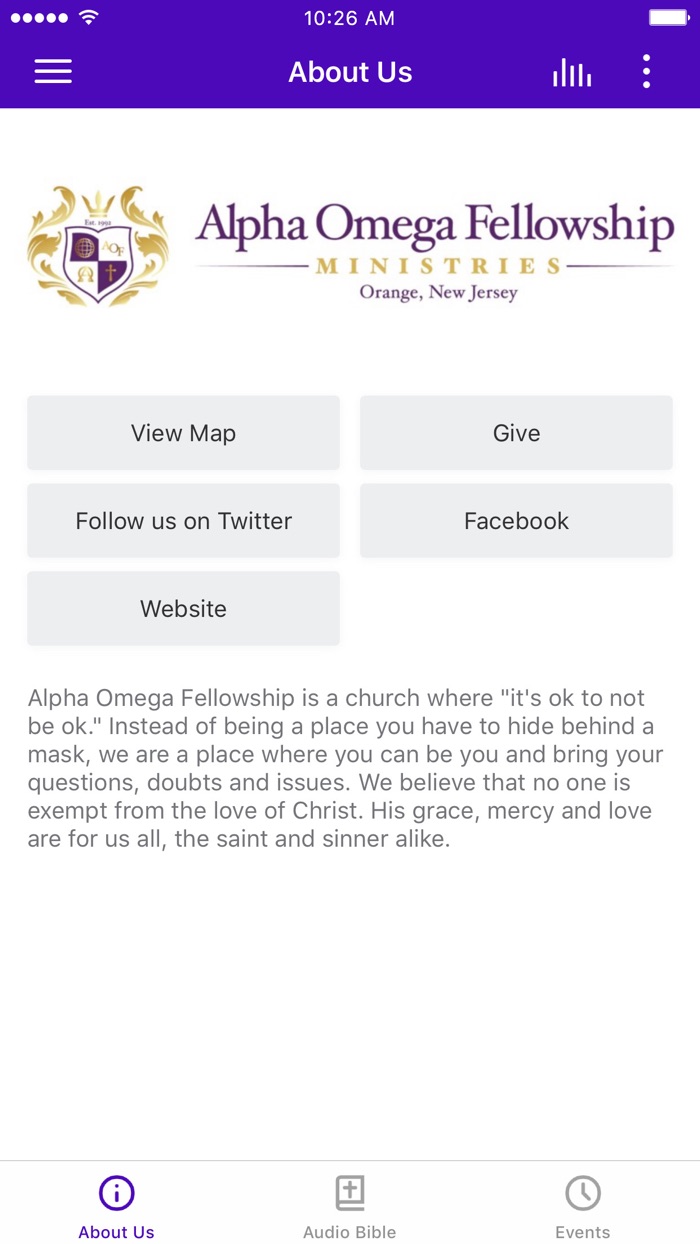Open the audio stats equalizer icon
The height and width of the screenshot is (1244, 700).
(571, 71)
